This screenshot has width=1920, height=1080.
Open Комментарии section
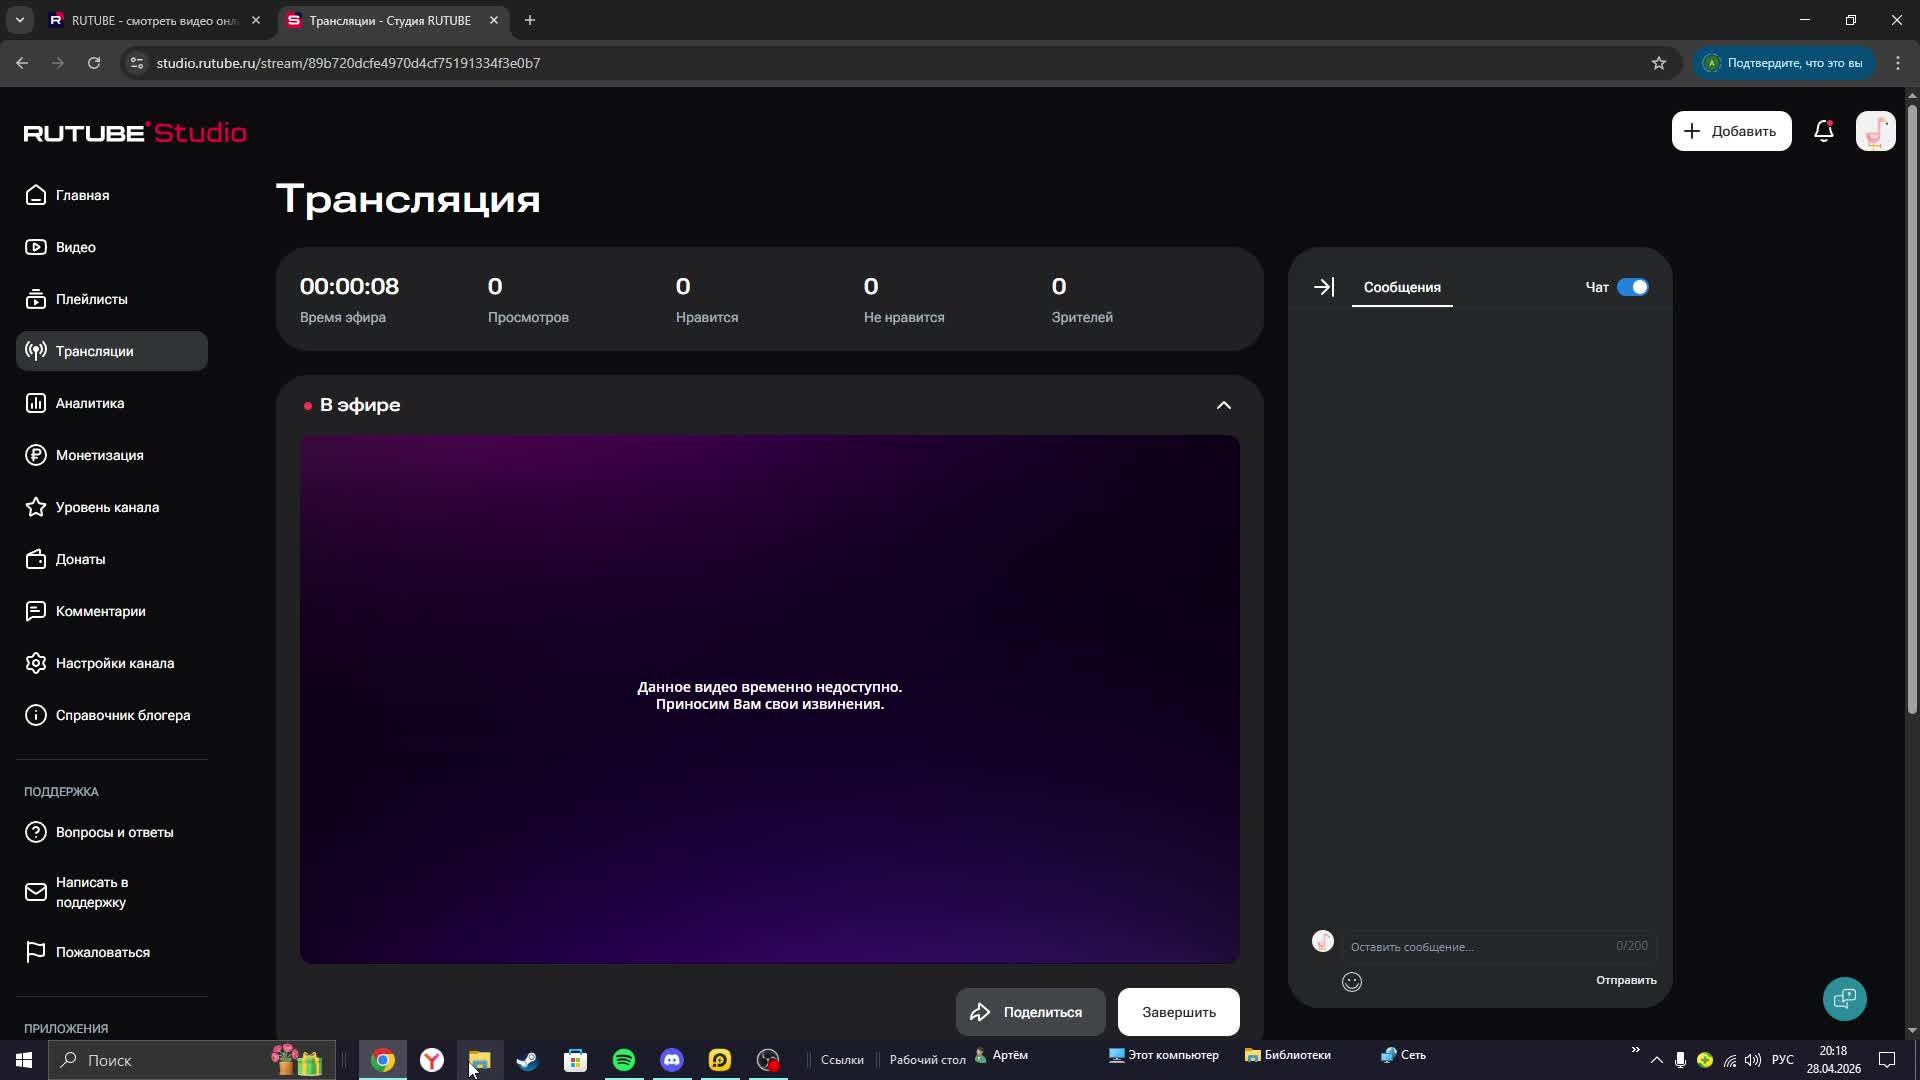(112, 611)
